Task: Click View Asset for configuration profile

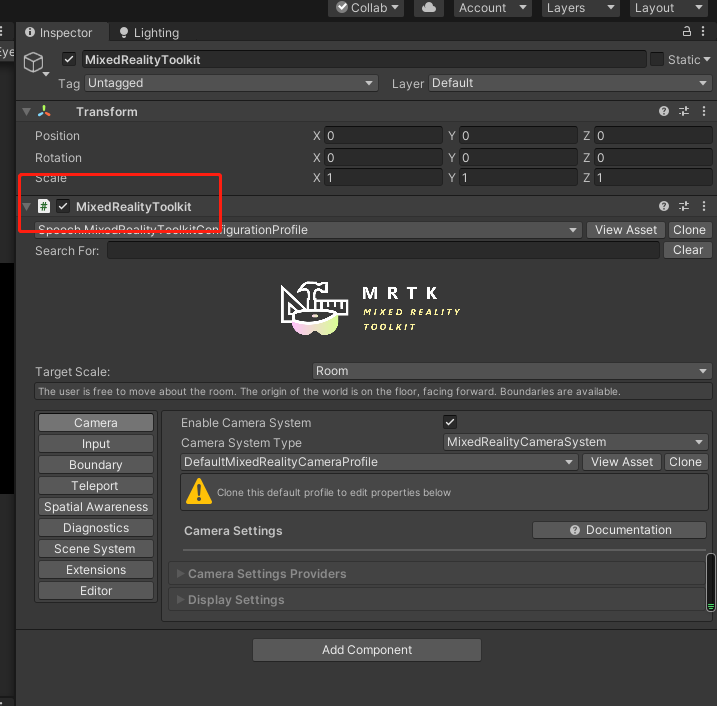Action: [626, 230]
